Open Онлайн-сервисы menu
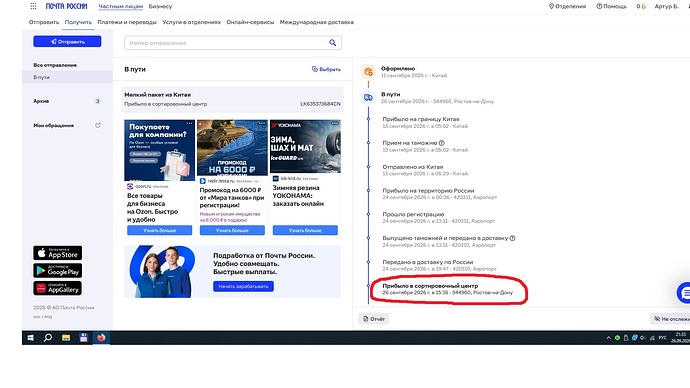The image size is (690, 388). tap(250, 22)
